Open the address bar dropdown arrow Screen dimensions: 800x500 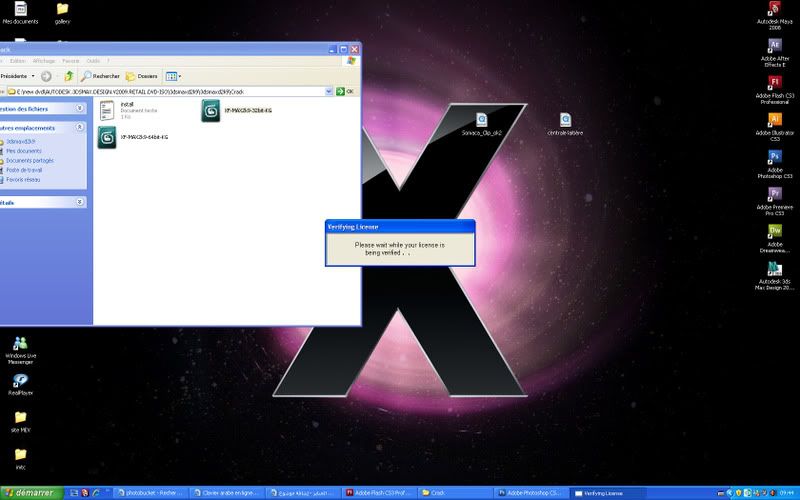(x=329, y=91)
